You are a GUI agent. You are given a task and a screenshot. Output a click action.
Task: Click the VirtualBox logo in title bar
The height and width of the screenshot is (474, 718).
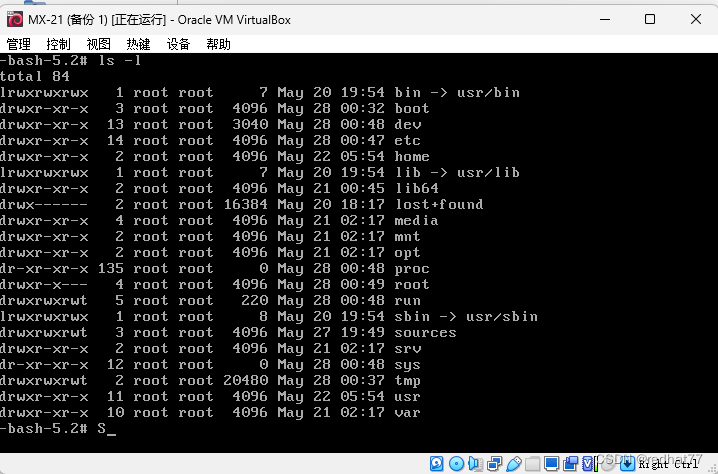15,20
